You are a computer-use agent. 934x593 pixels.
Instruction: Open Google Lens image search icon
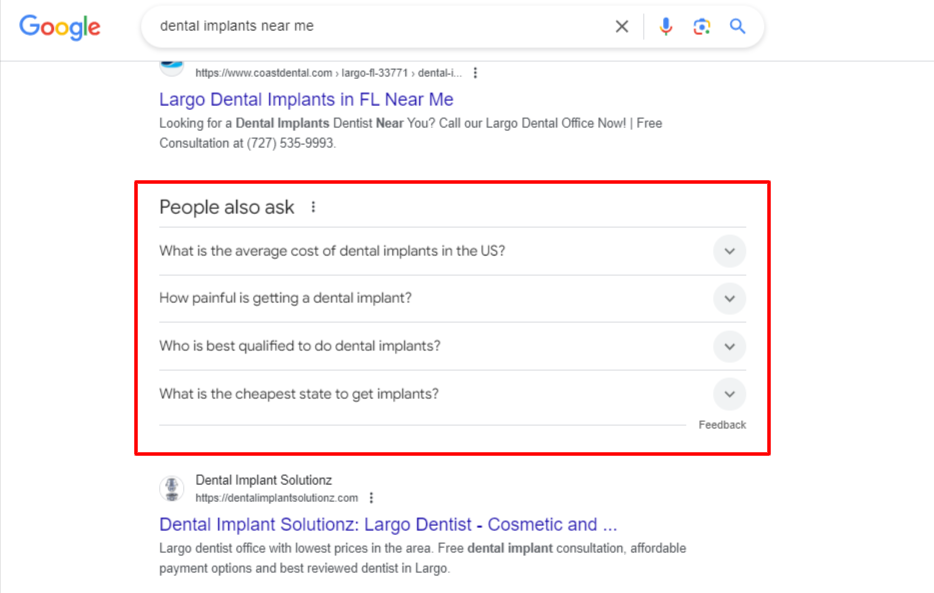(x=701, y=26)
